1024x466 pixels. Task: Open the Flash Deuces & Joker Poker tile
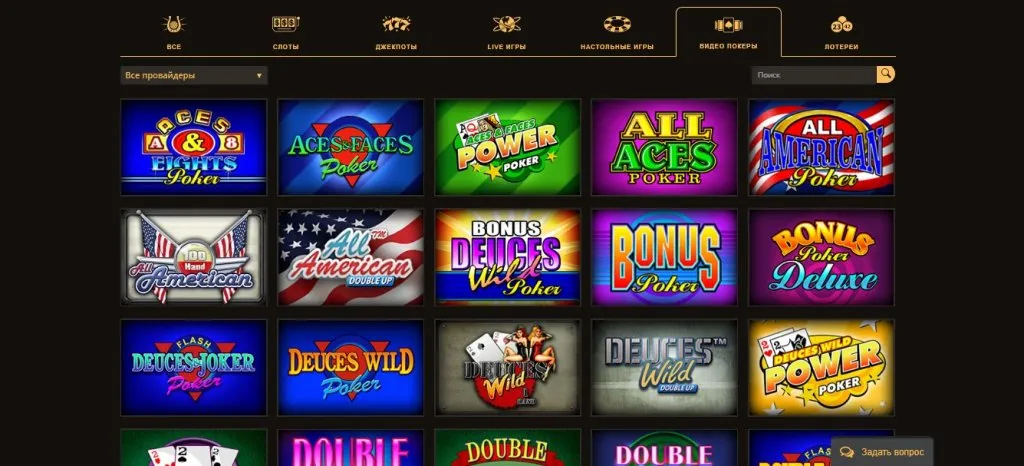click(193, 367)
